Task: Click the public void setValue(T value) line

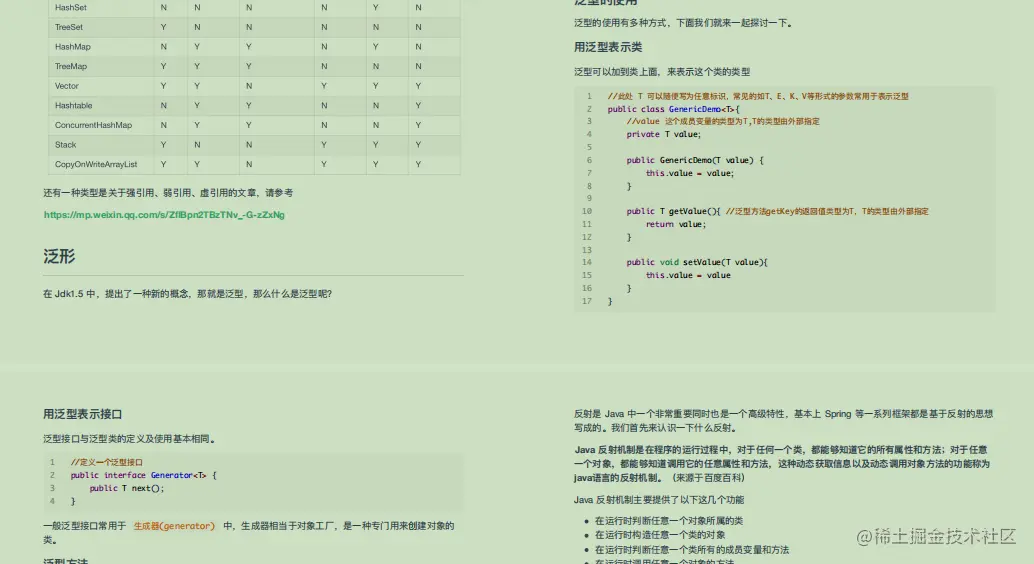Action: click(696, 262)
